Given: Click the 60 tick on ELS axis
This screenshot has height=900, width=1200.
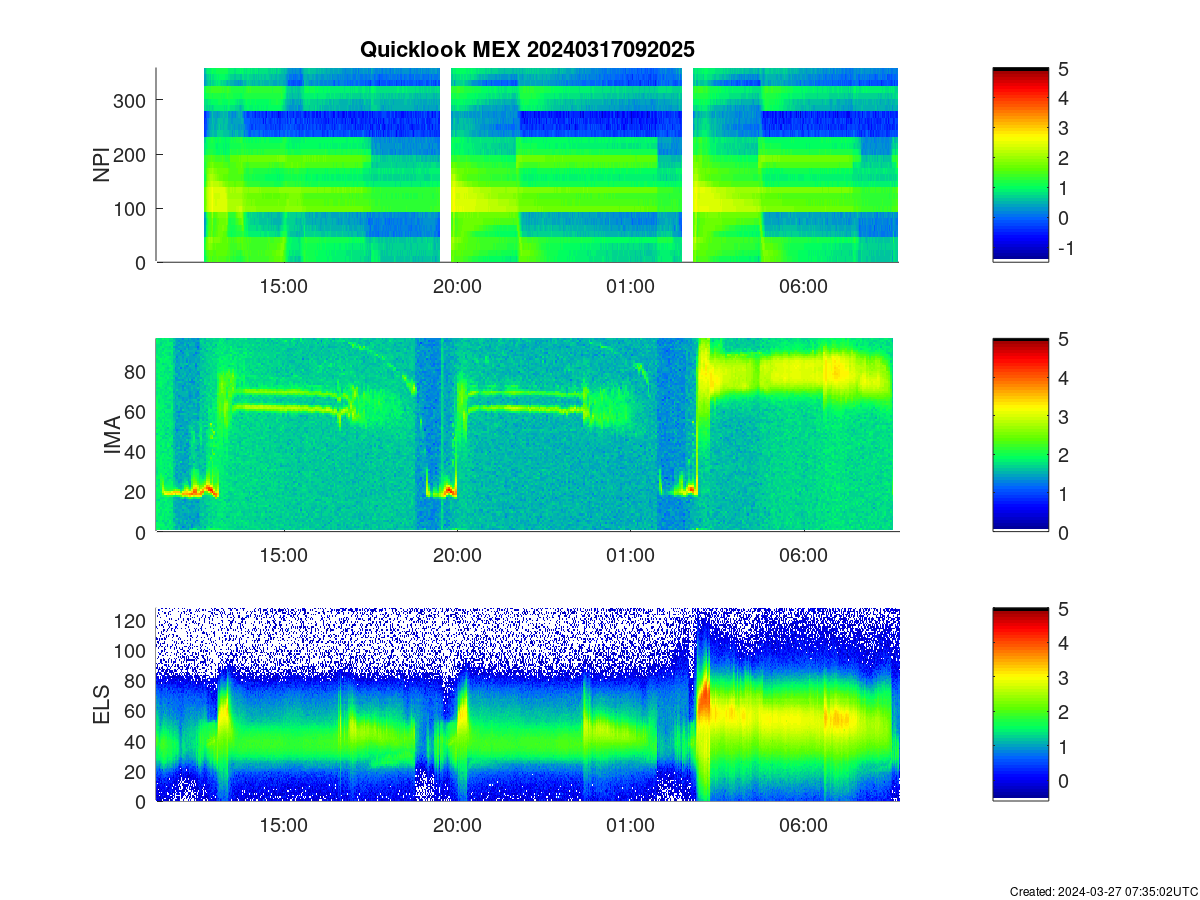Looking at the screenshot, I should tap(137, 711).
